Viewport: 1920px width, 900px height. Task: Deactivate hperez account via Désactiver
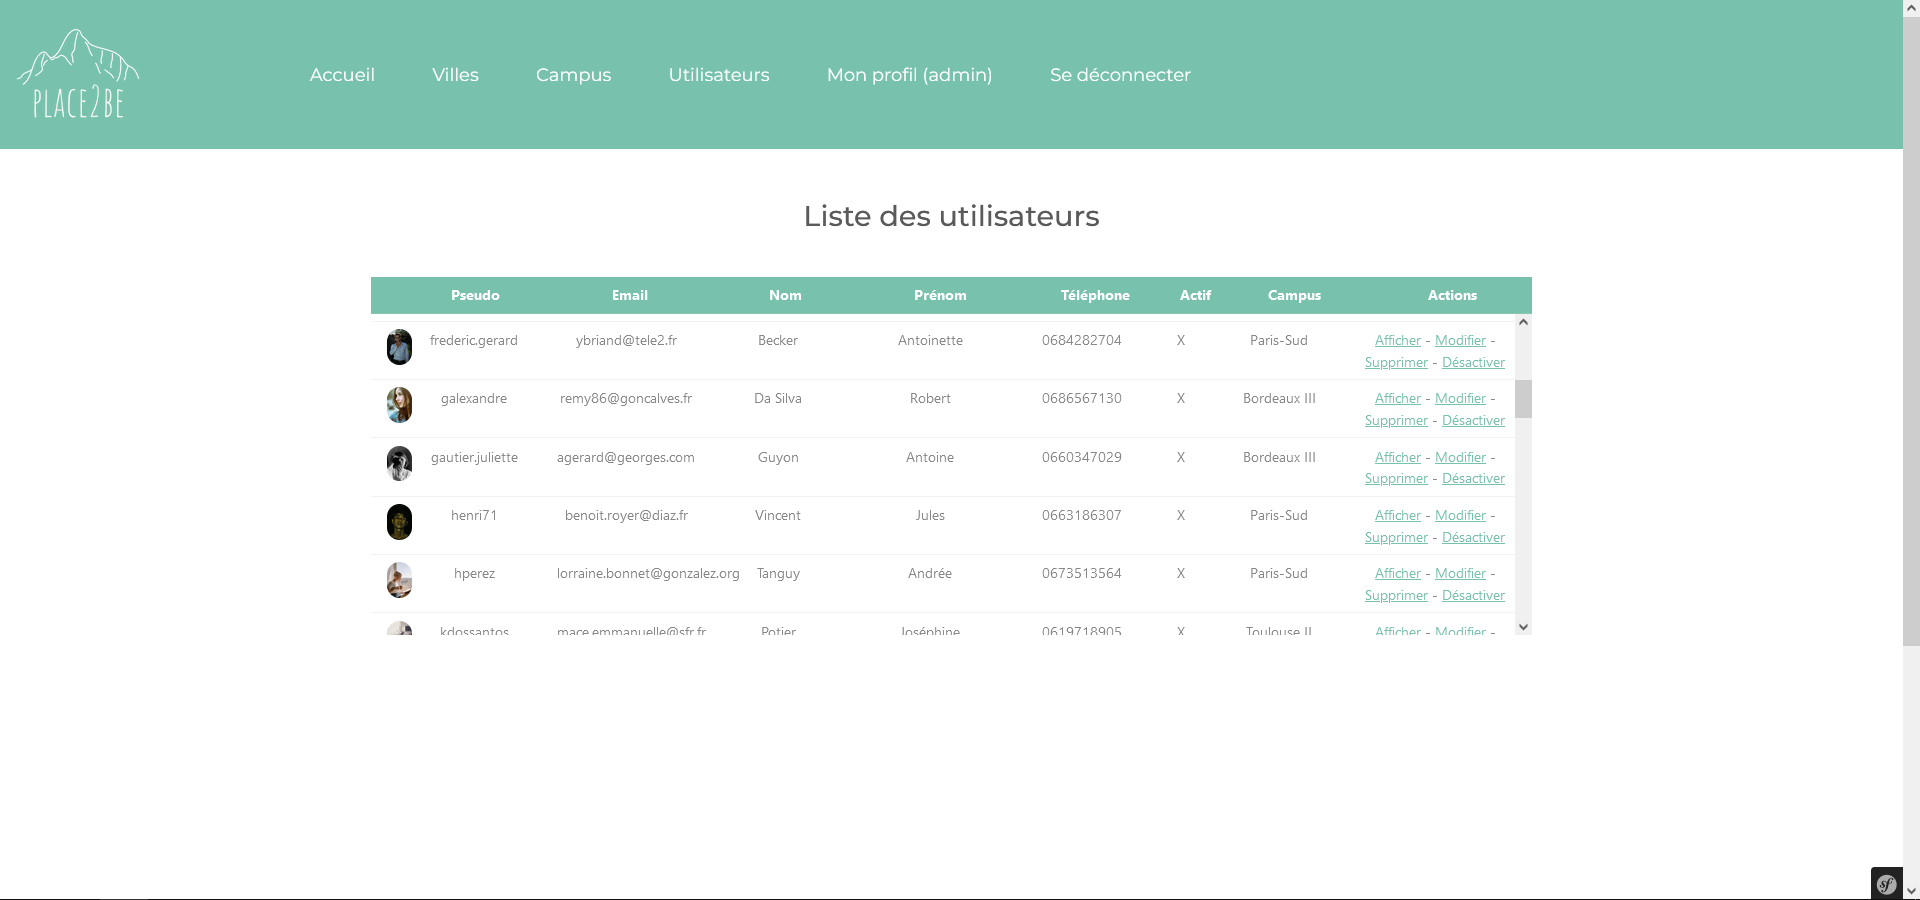point(1473,596)
